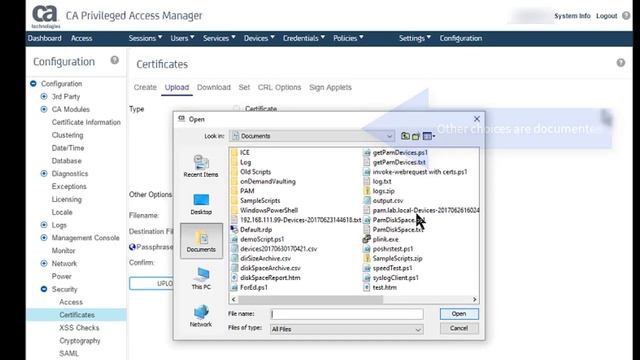This screenshot has width=640, height=360.
Task: Open the Credentials menu dropdown
Action: [304, 38]
